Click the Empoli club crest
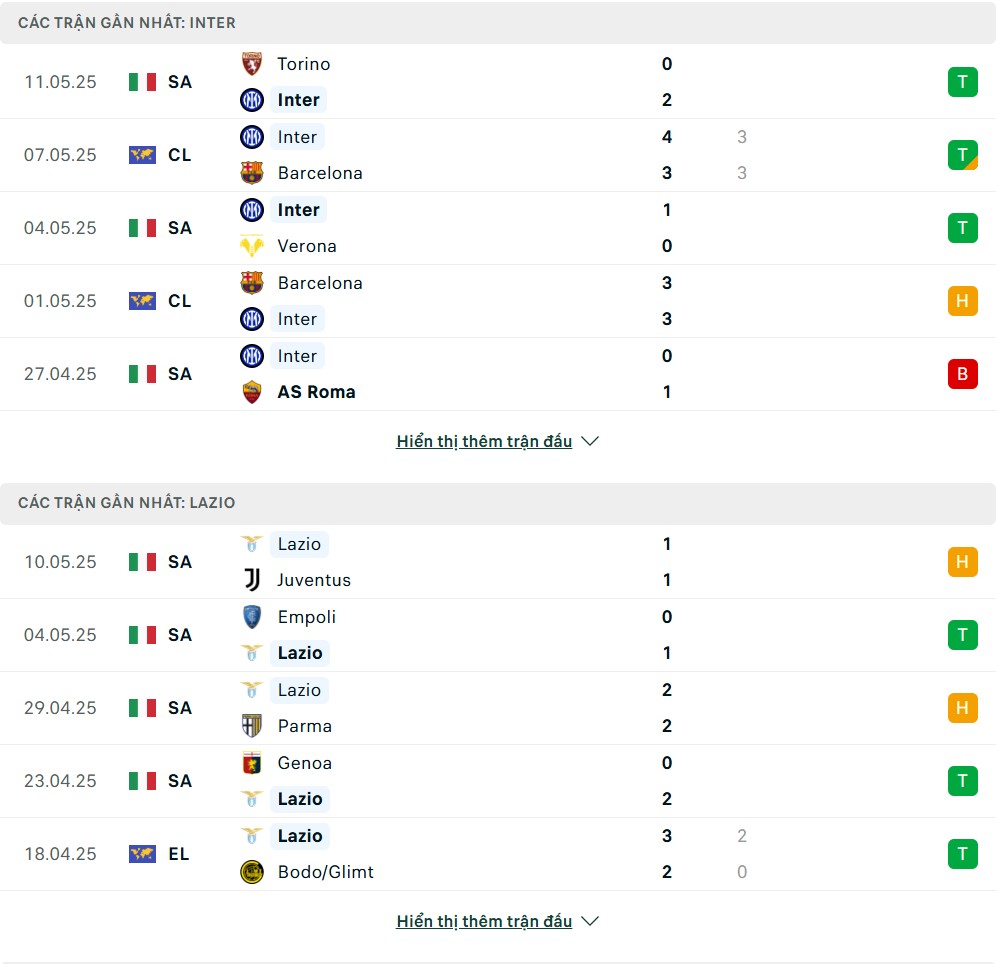This screenshot has height=964, width=997. coord(252,617)
